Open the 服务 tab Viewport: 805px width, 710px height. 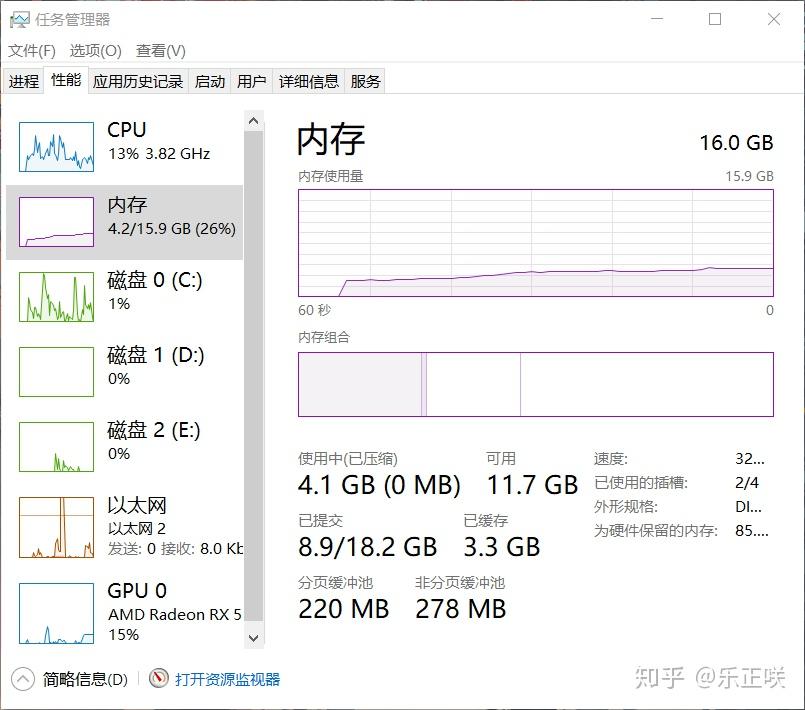pos(365,81)
